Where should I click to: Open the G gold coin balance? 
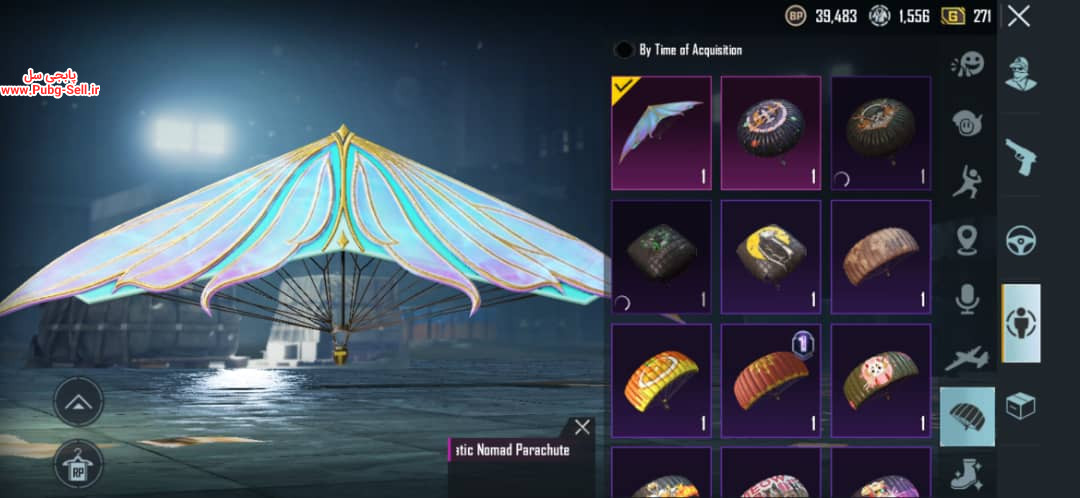point(966,17)
